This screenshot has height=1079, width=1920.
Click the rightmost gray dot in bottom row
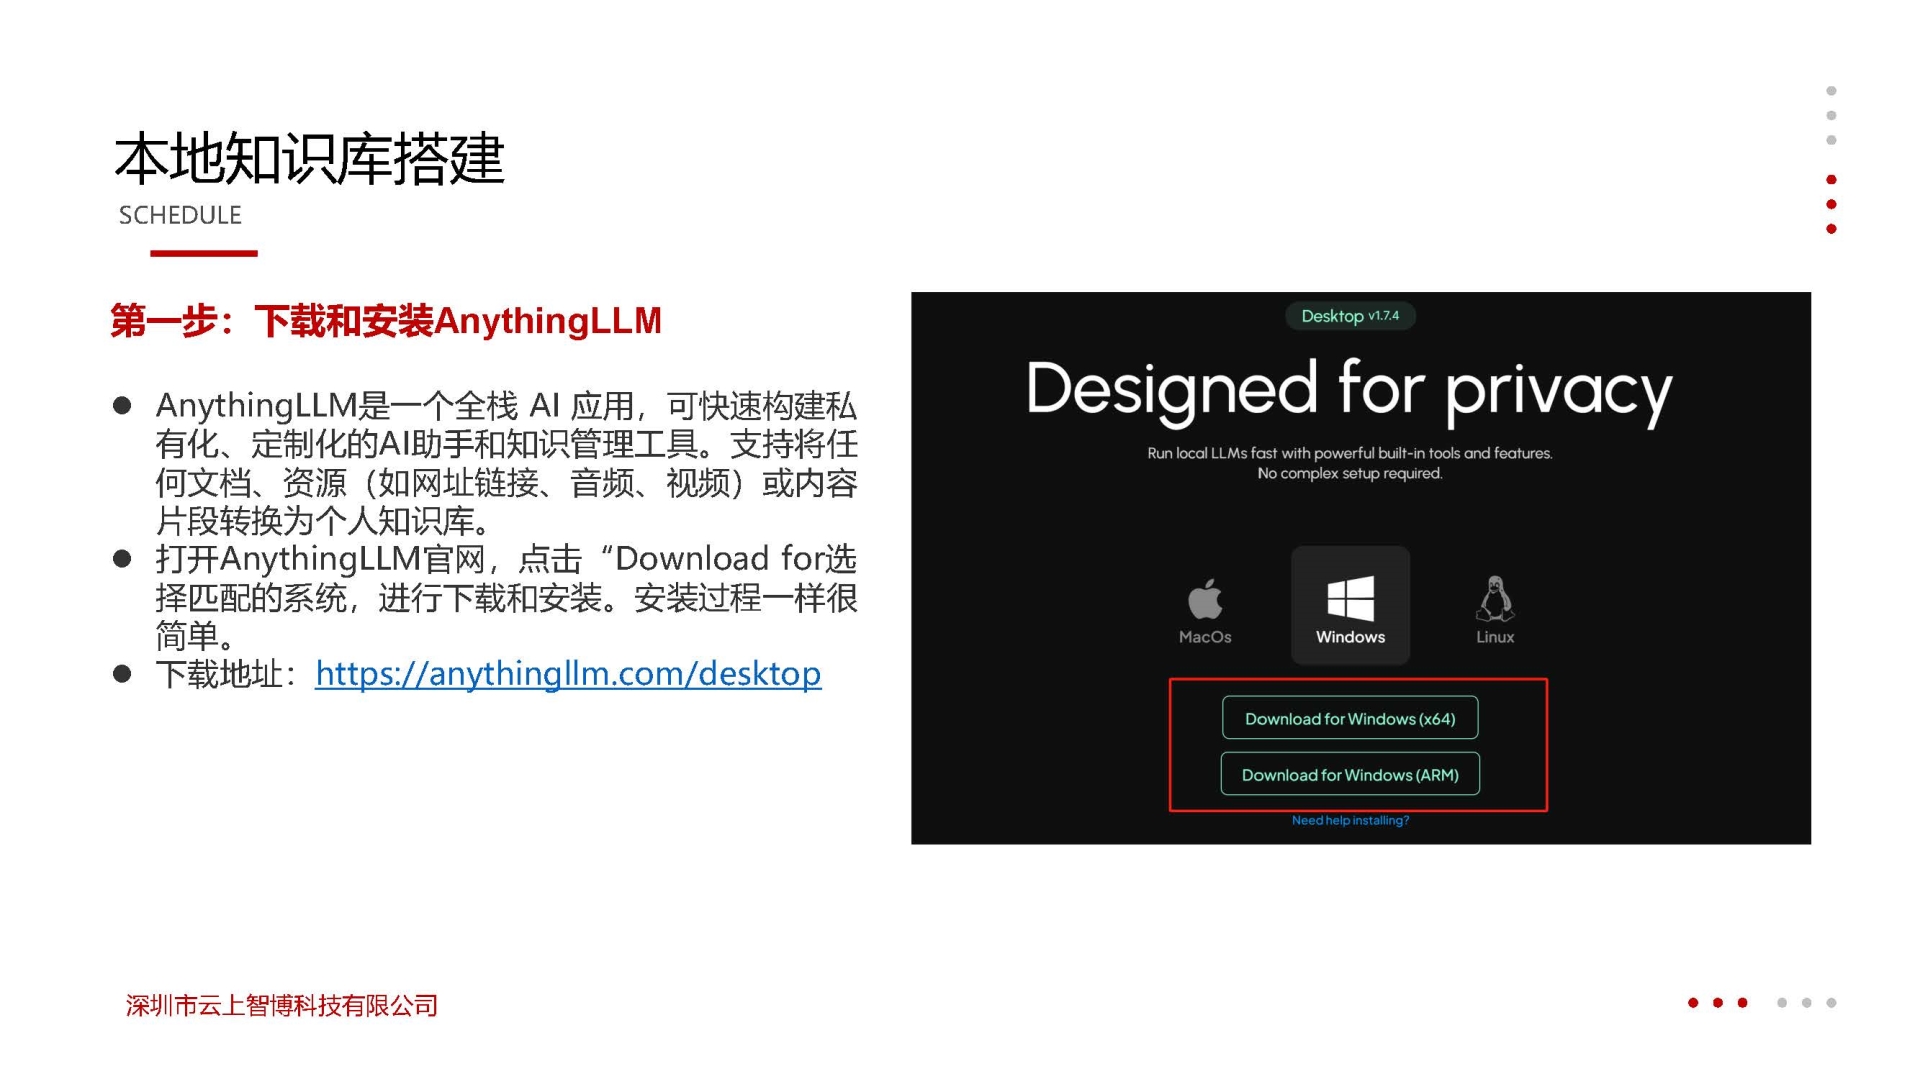coord(1831,1003)
